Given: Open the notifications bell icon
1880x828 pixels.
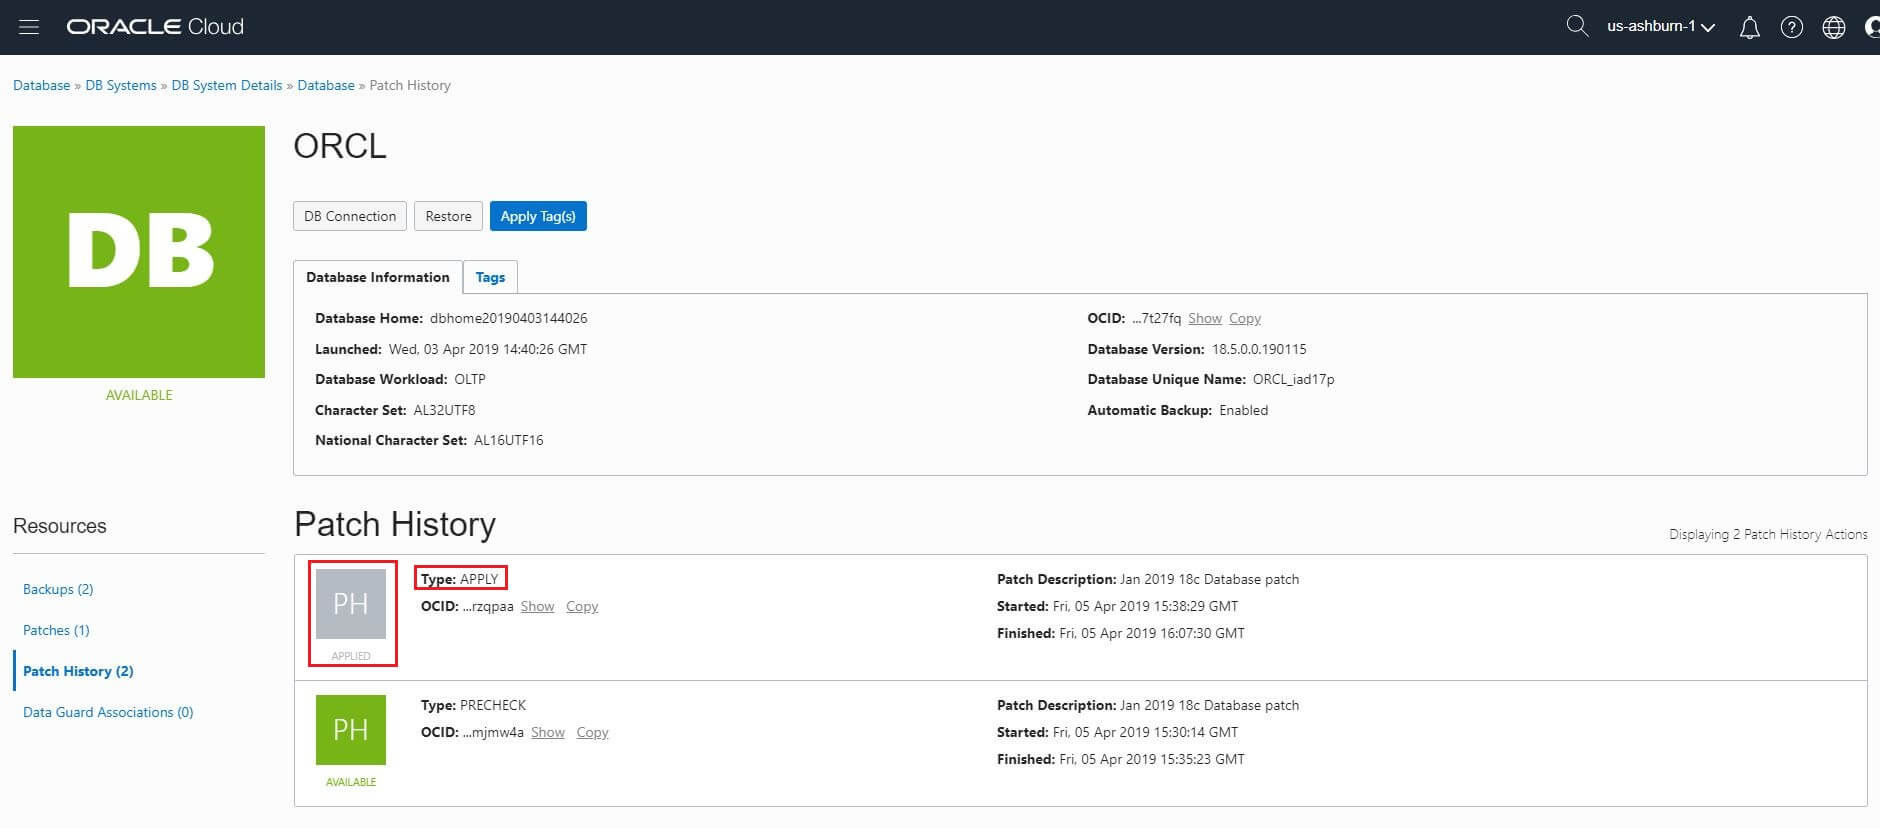Looking at the screenshot, I should pyautogui.click(x=1749, y=27).
